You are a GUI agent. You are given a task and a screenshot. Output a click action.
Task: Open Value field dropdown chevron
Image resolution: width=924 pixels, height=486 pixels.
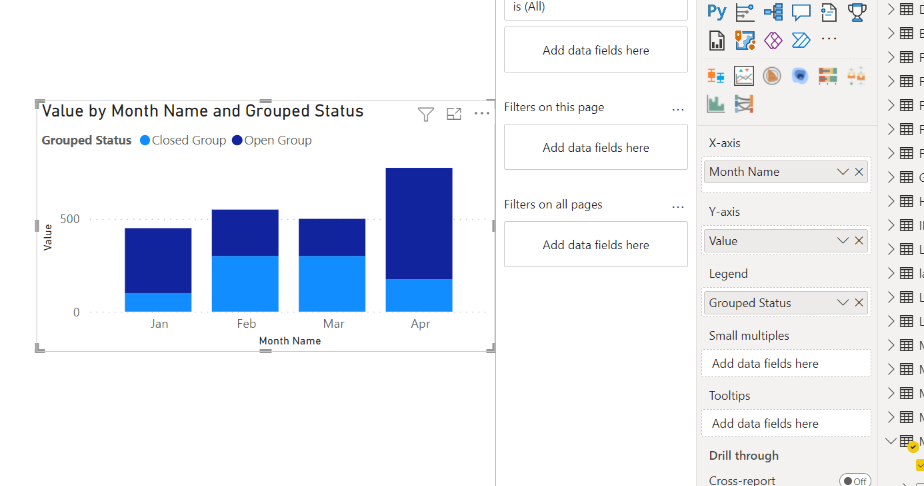(843, 241)
